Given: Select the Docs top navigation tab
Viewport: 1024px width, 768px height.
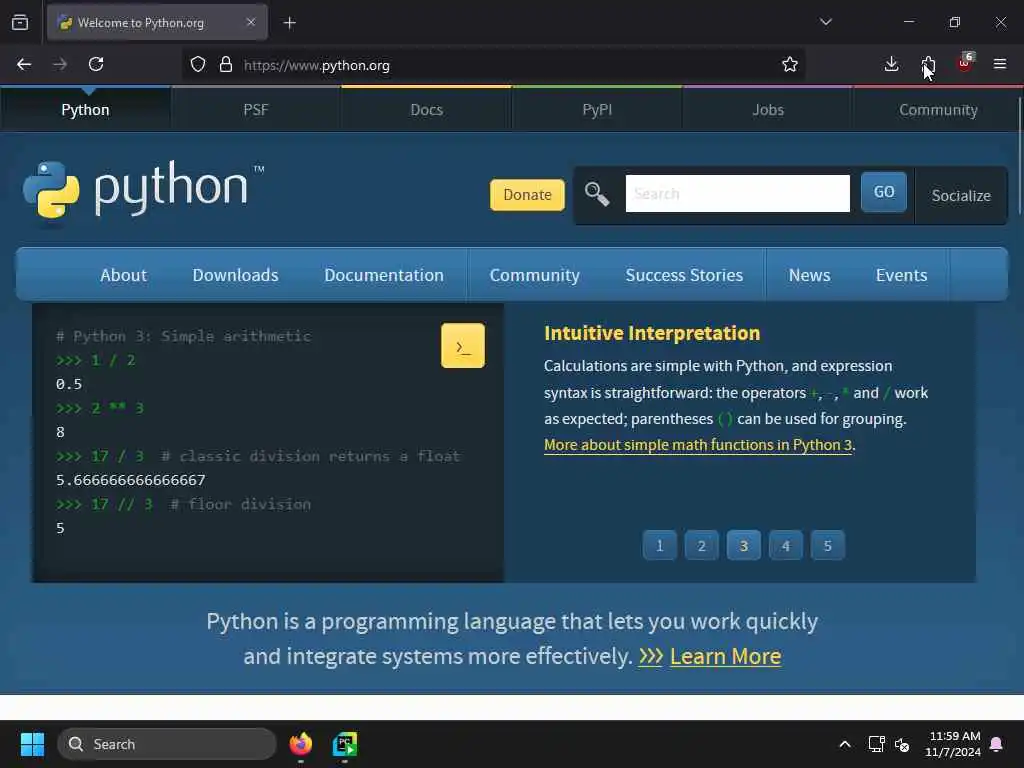Looking at the screenshot, I should tap(426, 110).
